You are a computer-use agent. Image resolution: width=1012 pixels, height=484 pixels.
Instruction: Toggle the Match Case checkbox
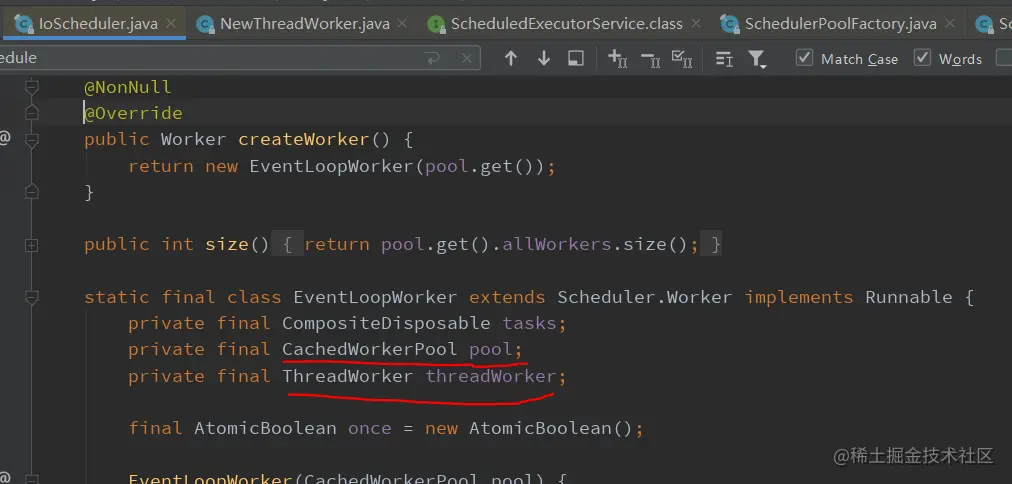tap(804, 58)
